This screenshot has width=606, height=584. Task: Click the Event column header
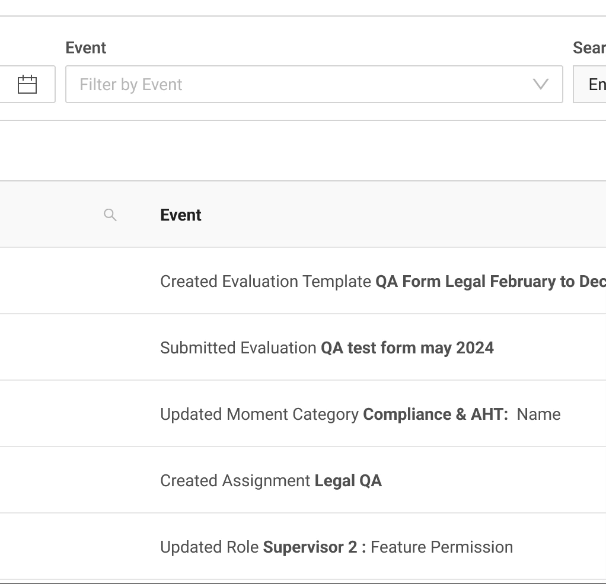coord(181,215)
